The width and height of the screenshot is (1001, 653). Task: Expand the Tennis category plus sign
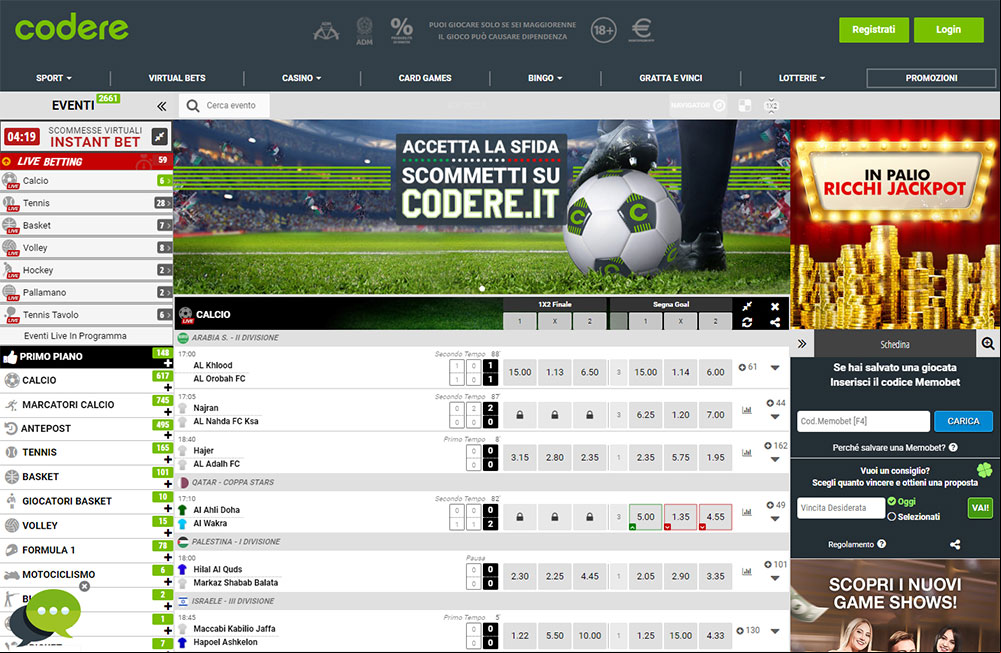point(168,460)
